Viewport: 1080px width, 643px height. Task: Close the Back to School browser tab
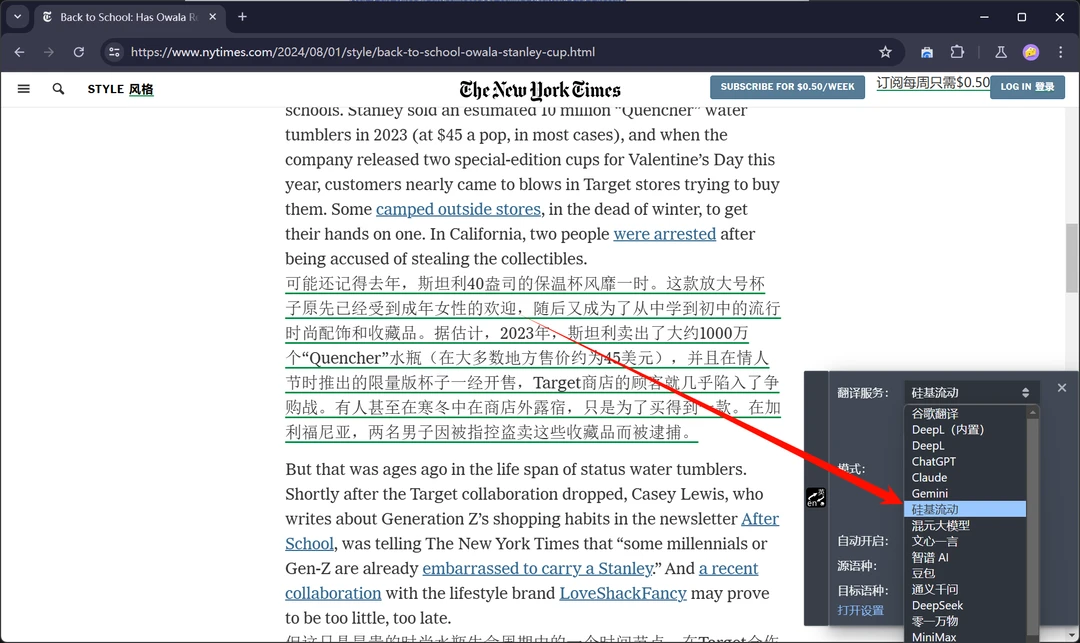(213, 17)
